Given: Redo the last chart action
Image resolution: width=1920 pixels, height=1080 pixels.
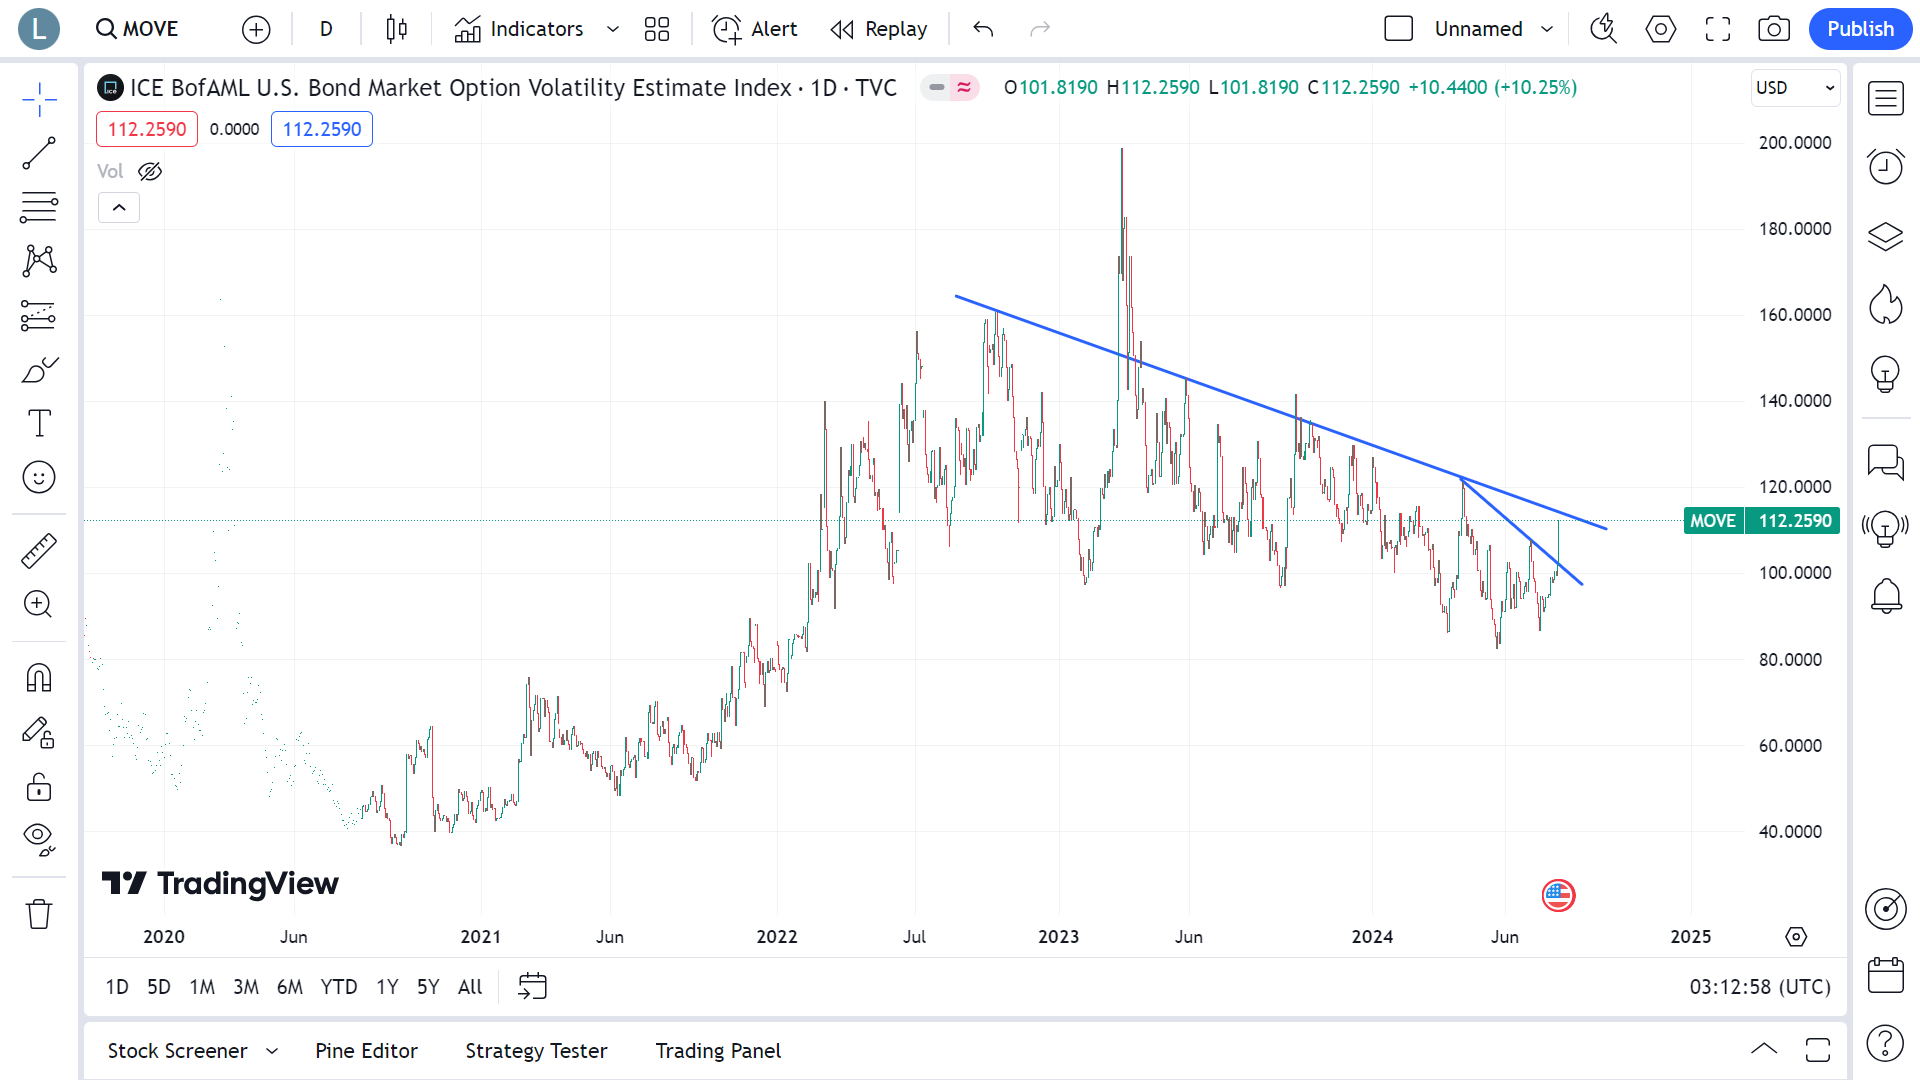Looking at the screenshot, I should pos(1040,29).
